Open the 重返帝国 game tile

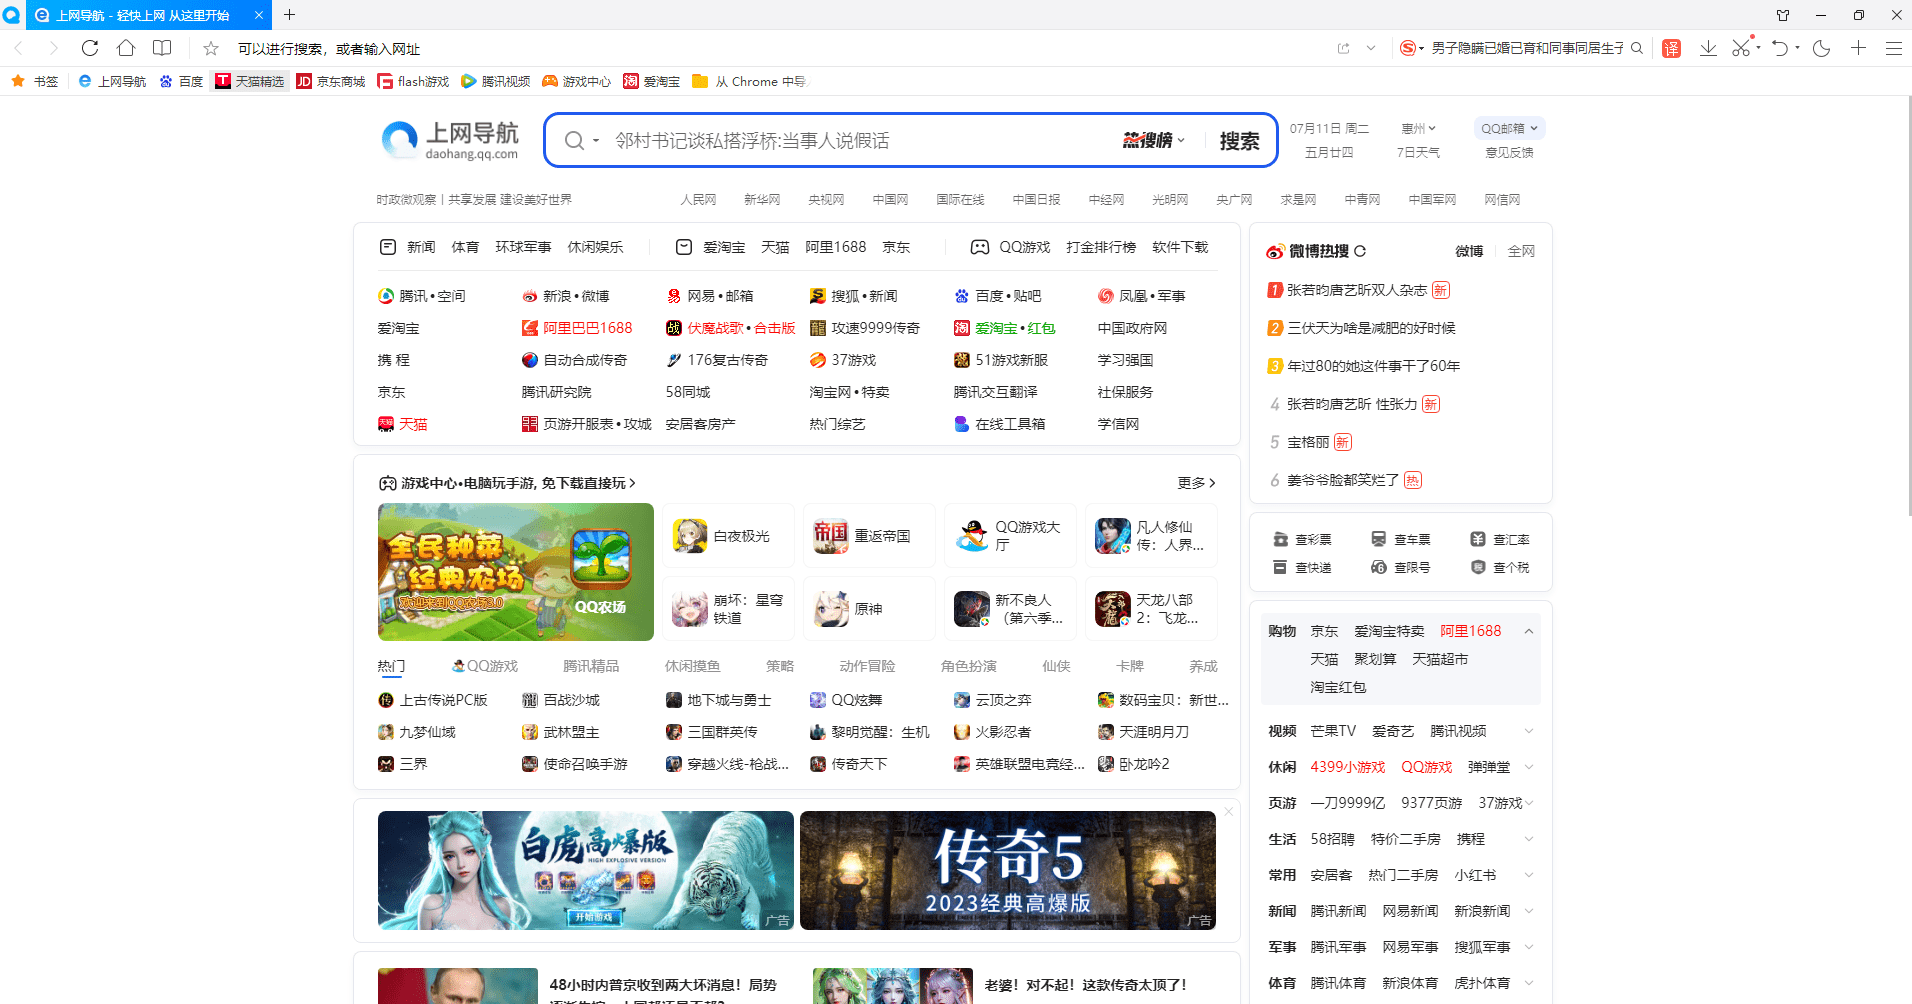[869, 536]
